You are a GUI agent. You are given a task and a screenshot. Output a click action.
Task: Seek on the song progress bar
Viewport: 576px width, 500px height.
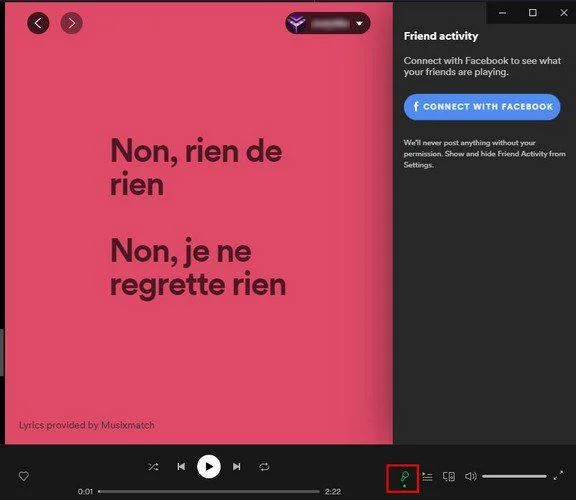[x=209, y=492]
